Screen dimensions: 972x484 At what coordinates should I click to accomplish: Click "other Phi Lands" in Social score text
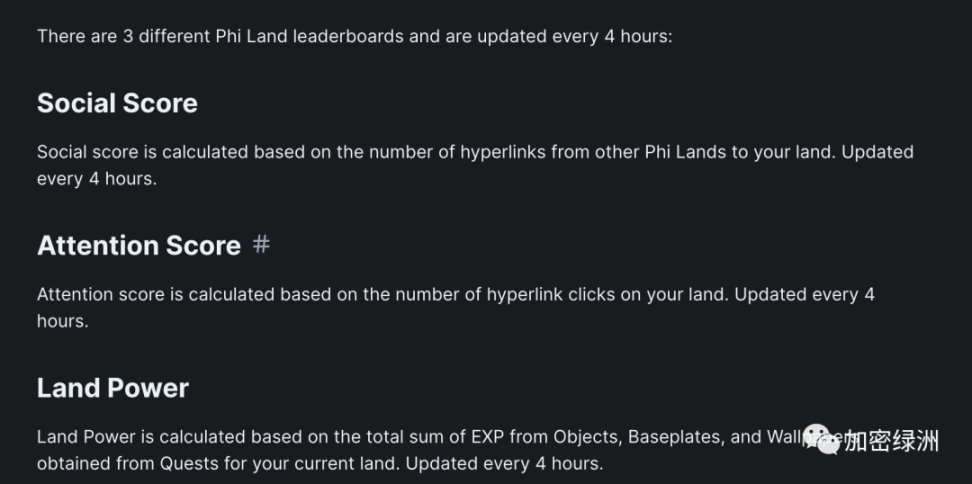tap(660, 152)
